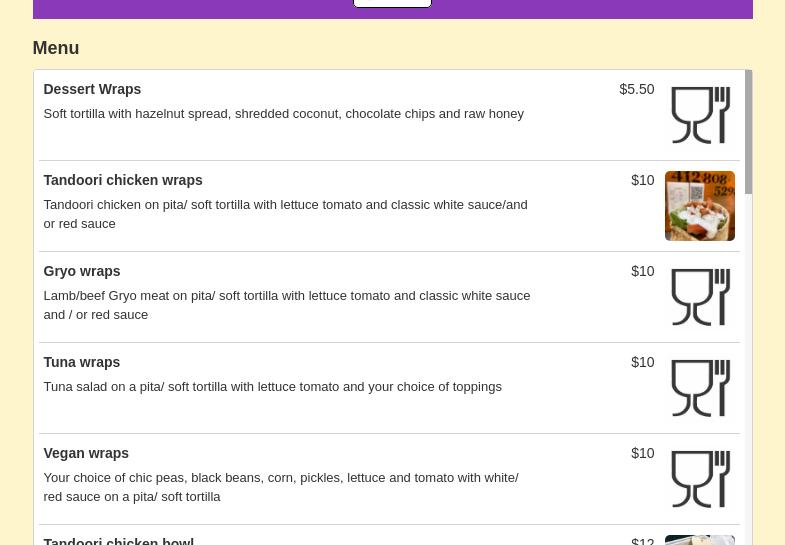The height and width of the screenshot is (545, 785).
Task: Click the $10 price for Vegan wraps
Action: (642, 453)
